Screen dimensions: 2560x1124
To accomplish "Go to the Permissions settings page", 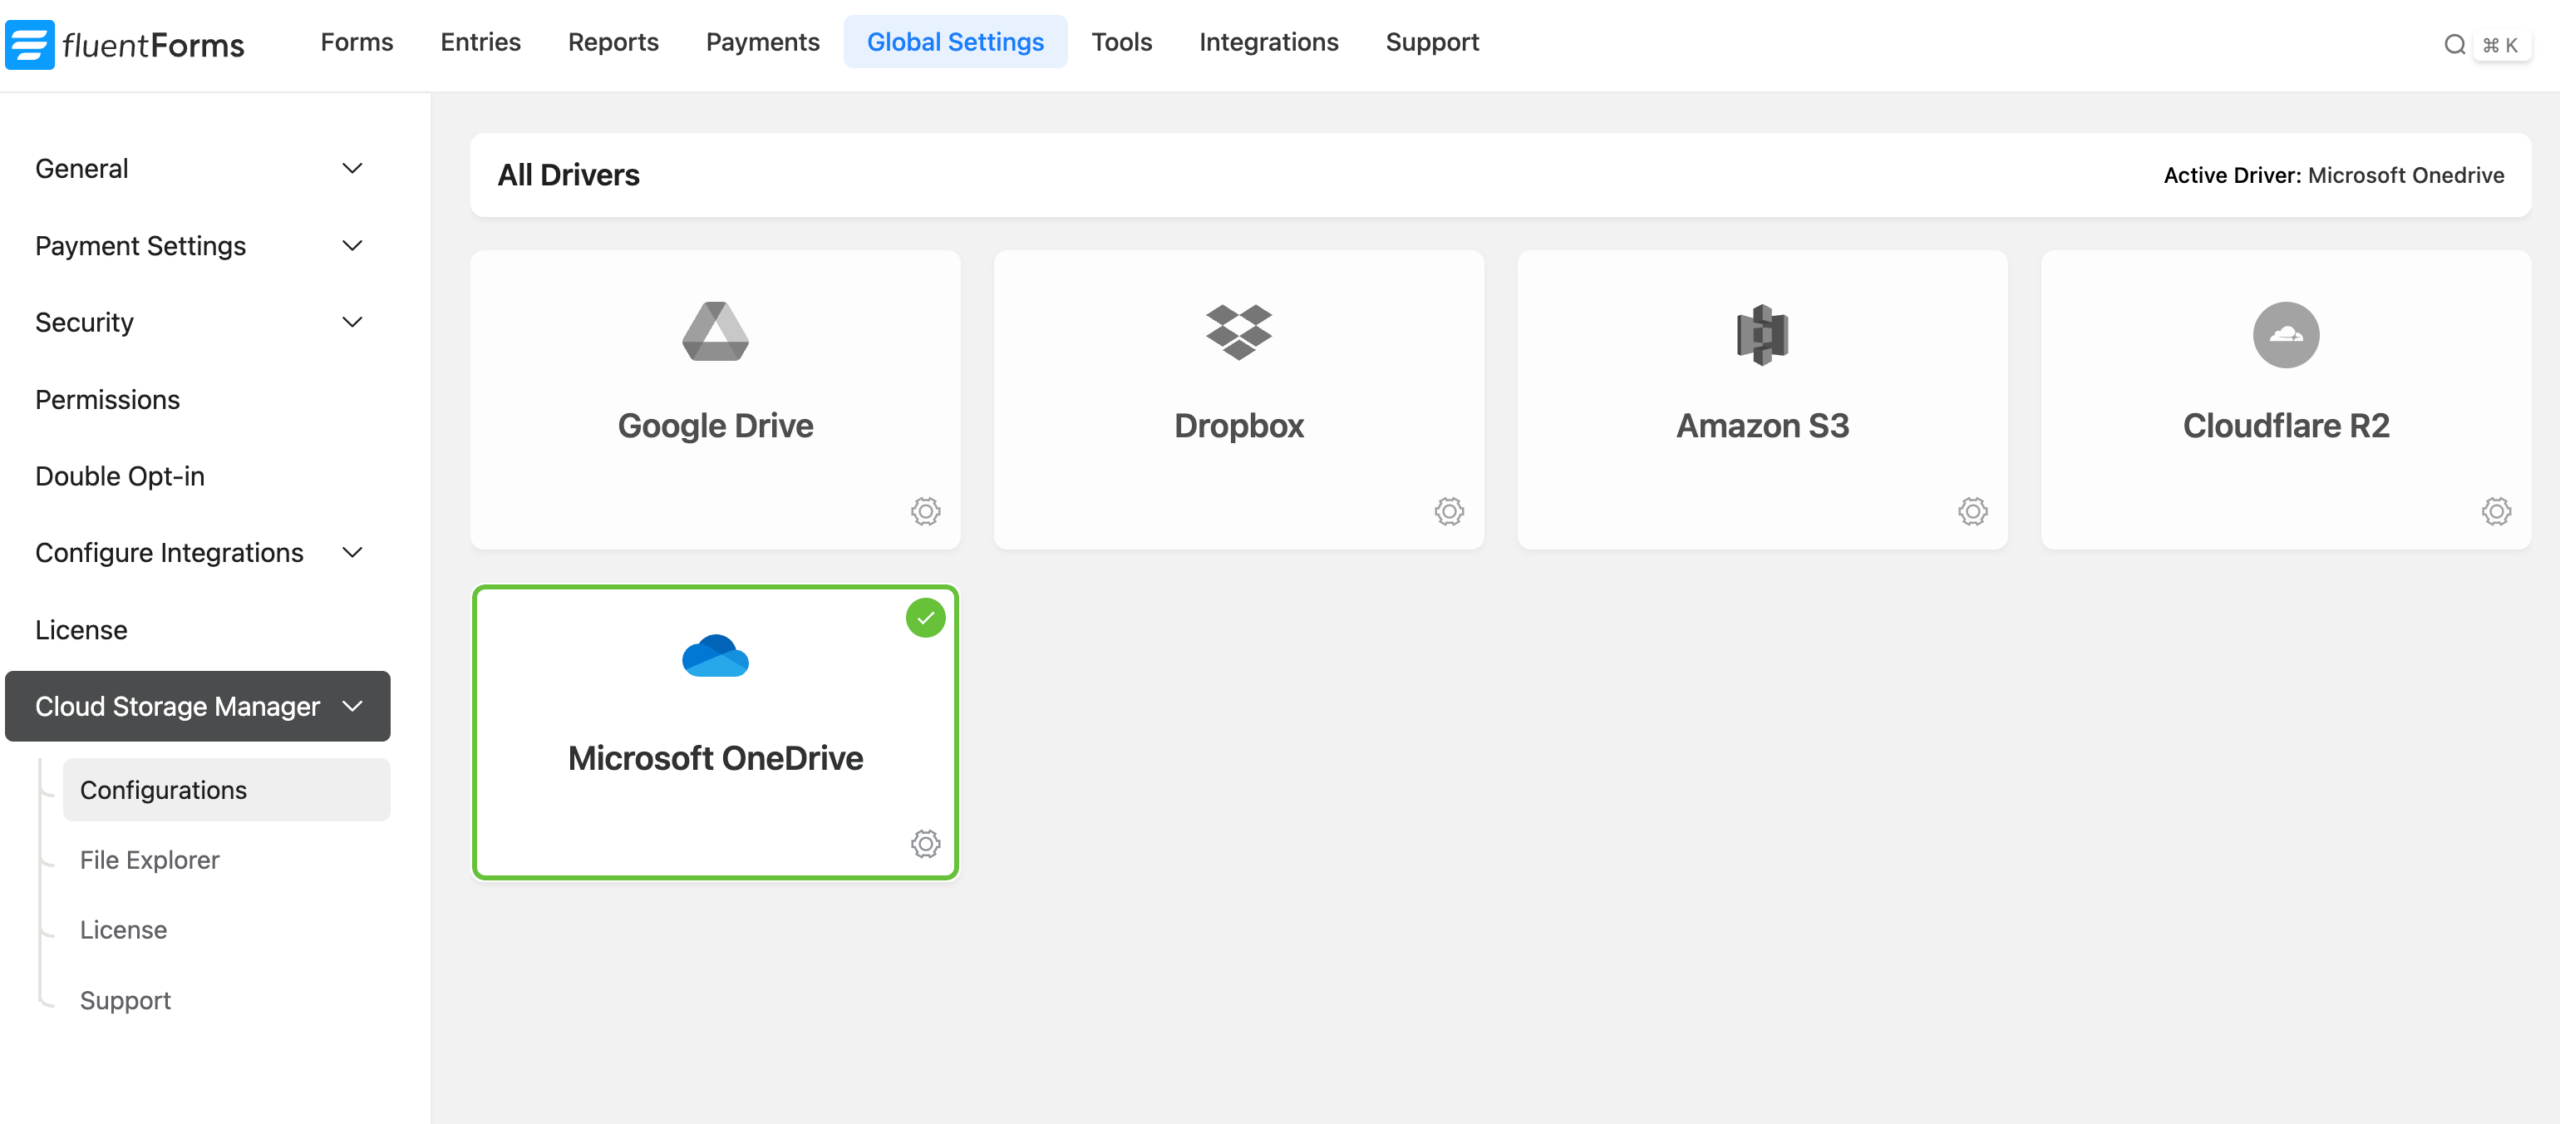I will pyautogui.click(x=108, y=400).
